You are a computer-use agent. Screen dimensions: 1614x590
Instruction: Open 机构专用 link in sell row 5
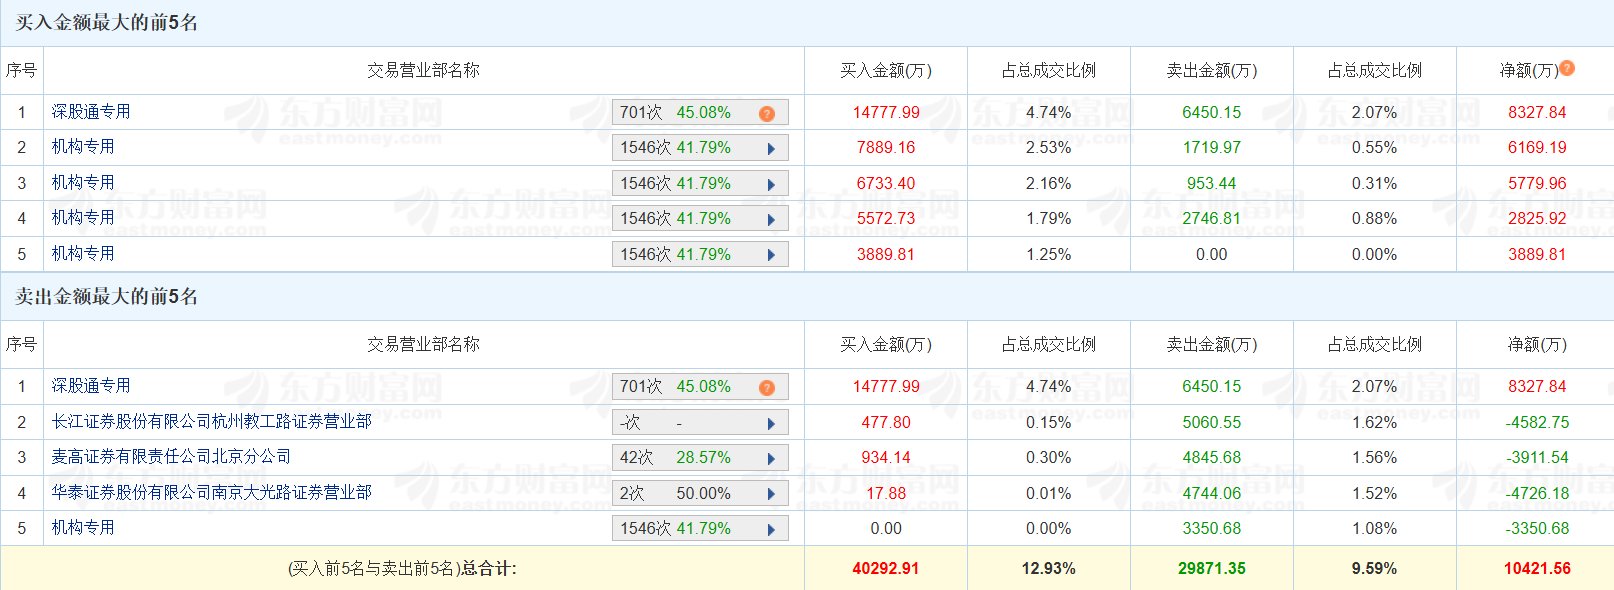tap(83, 528)
